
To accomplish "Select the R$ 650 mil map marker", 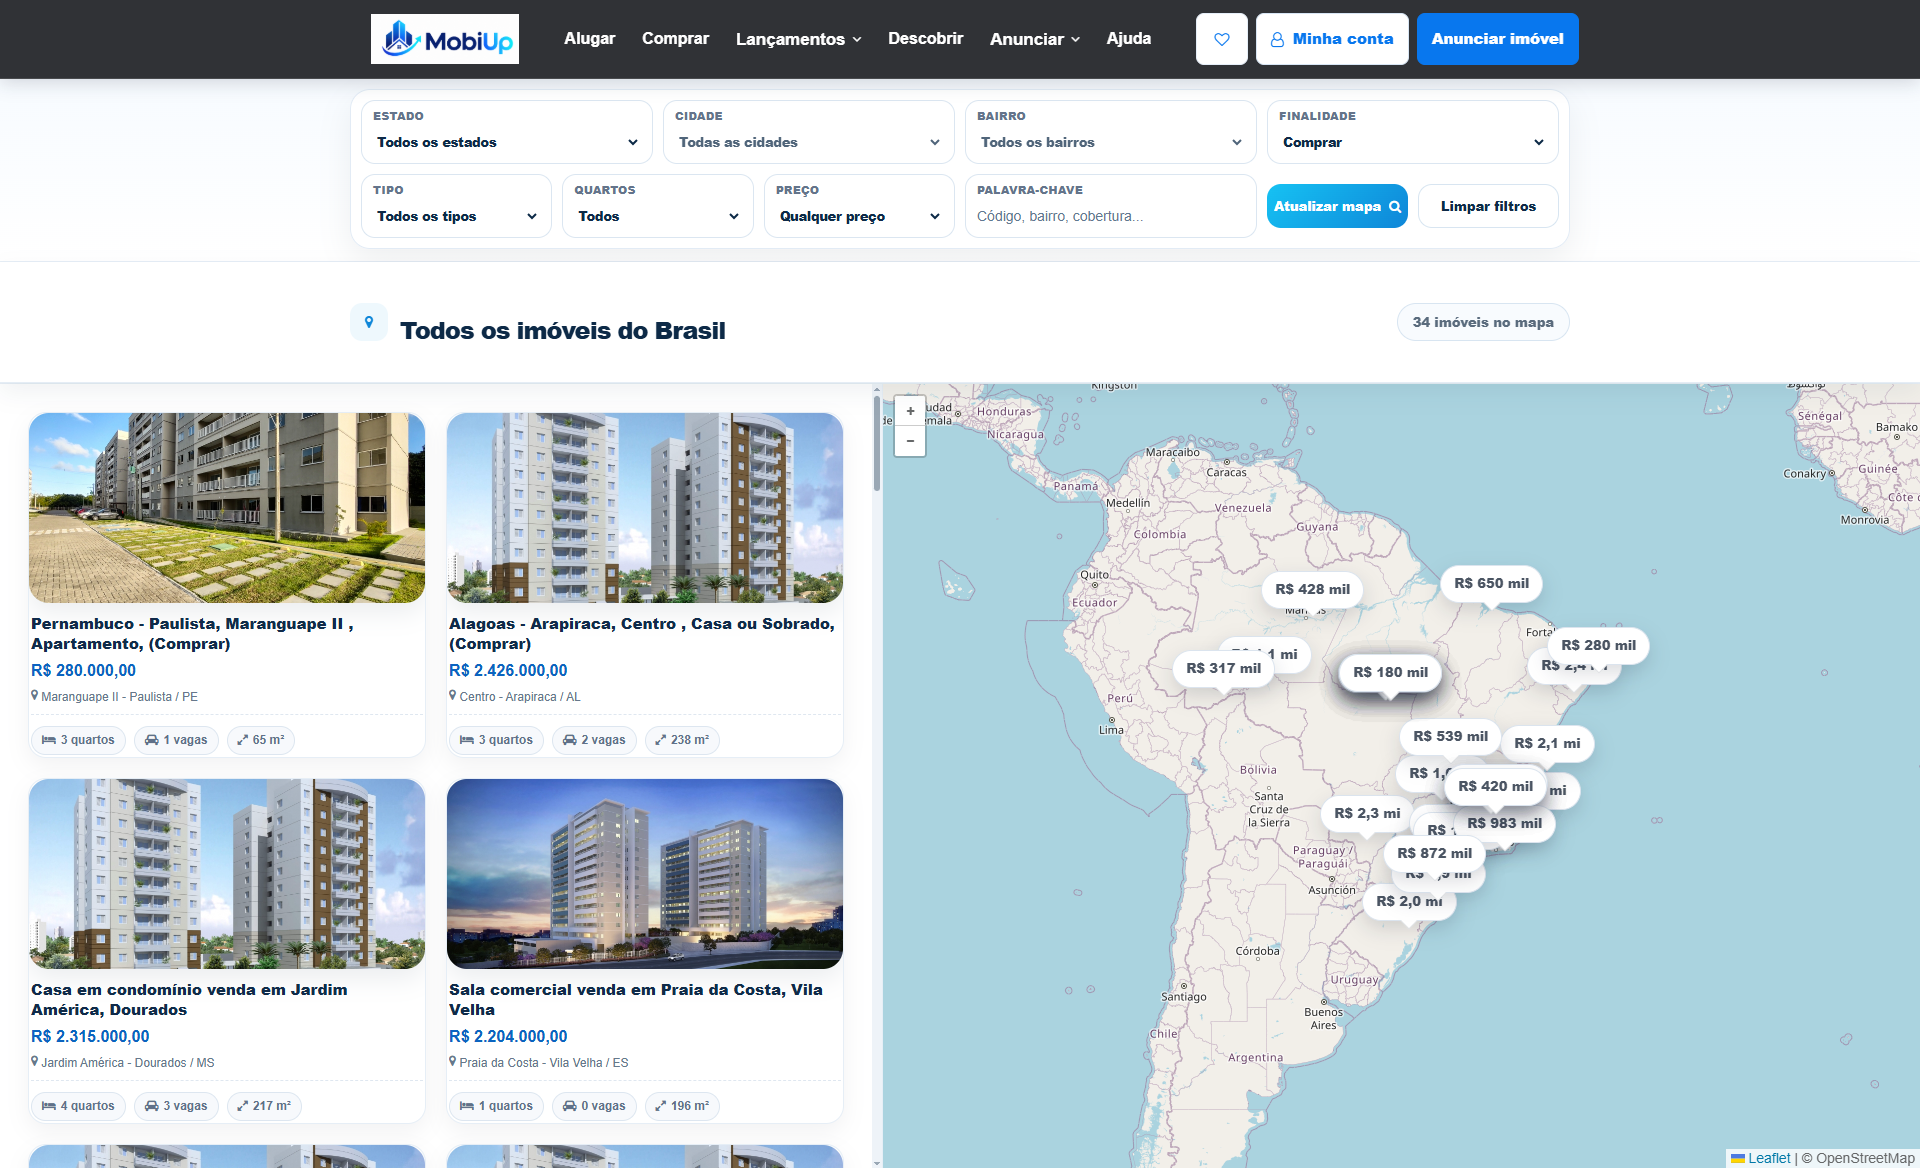I will click(1491, 583).
